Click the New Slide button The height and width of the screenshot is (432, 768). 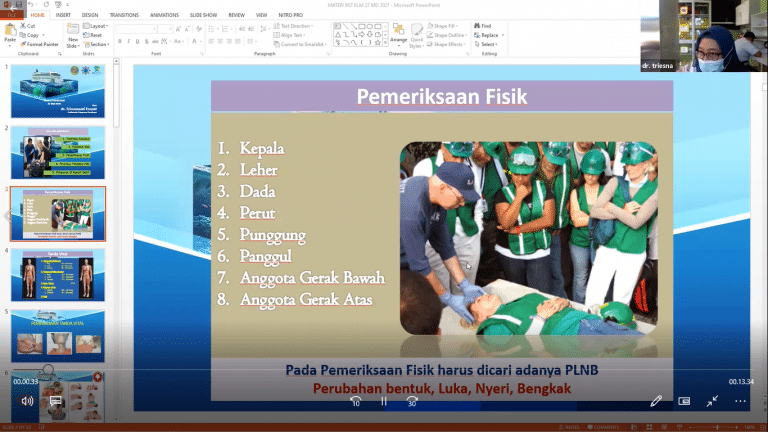[x=73, y=35]
